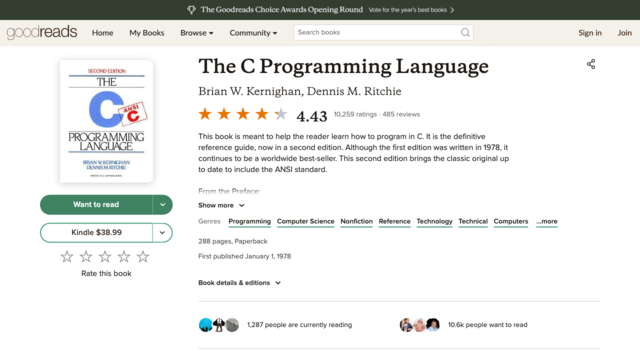
Task: Open the Kindle $38.99 purchase options dropdown
Action: (x=162, y=233)
